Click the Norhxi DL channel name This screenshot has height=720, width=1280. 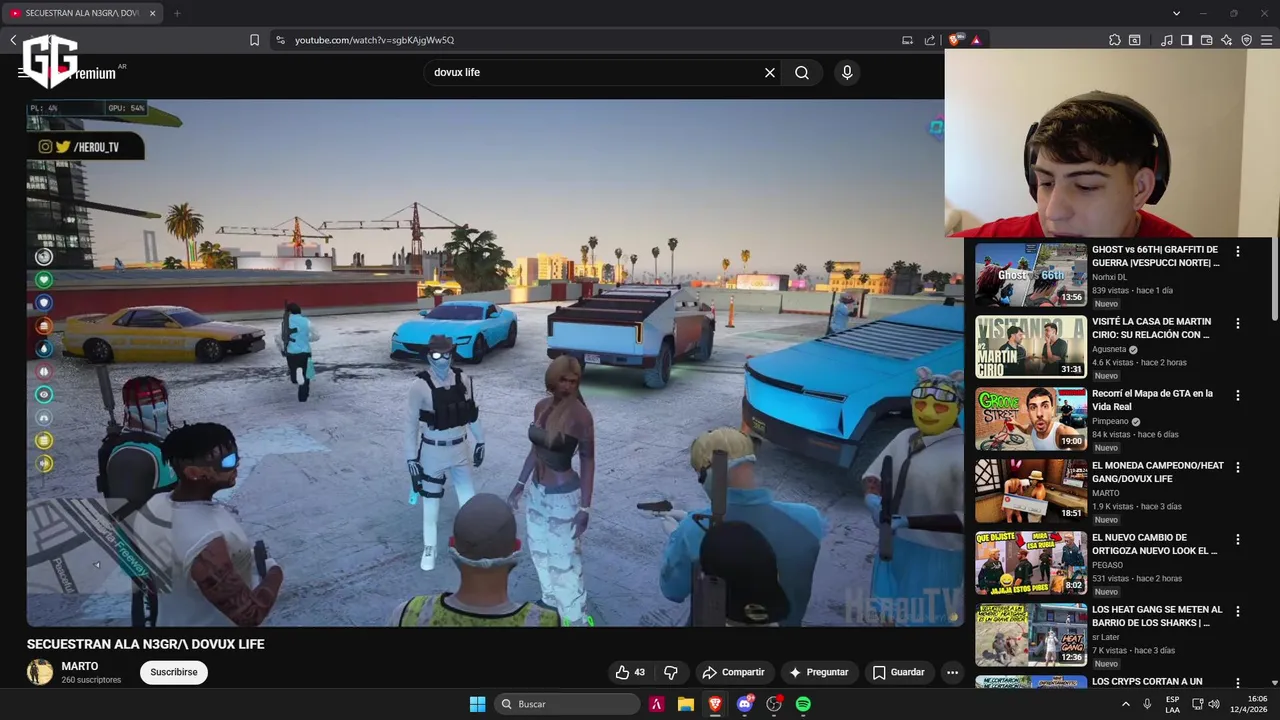click(1109, 277)
